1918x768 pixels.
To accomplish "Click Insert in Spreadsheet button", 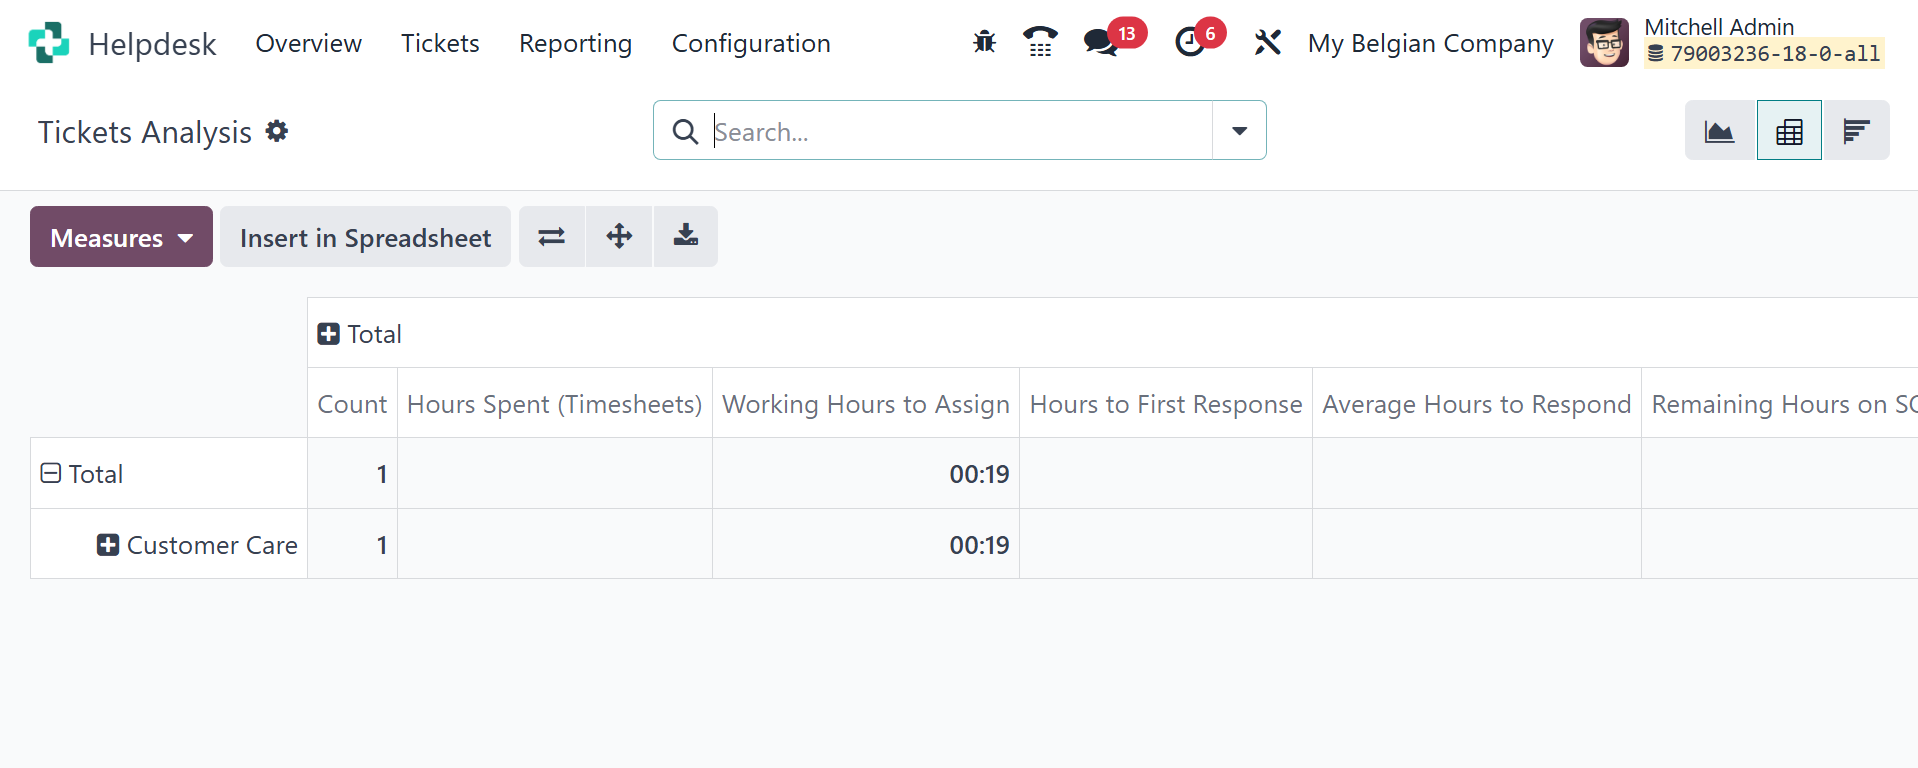I will point(365,237).
